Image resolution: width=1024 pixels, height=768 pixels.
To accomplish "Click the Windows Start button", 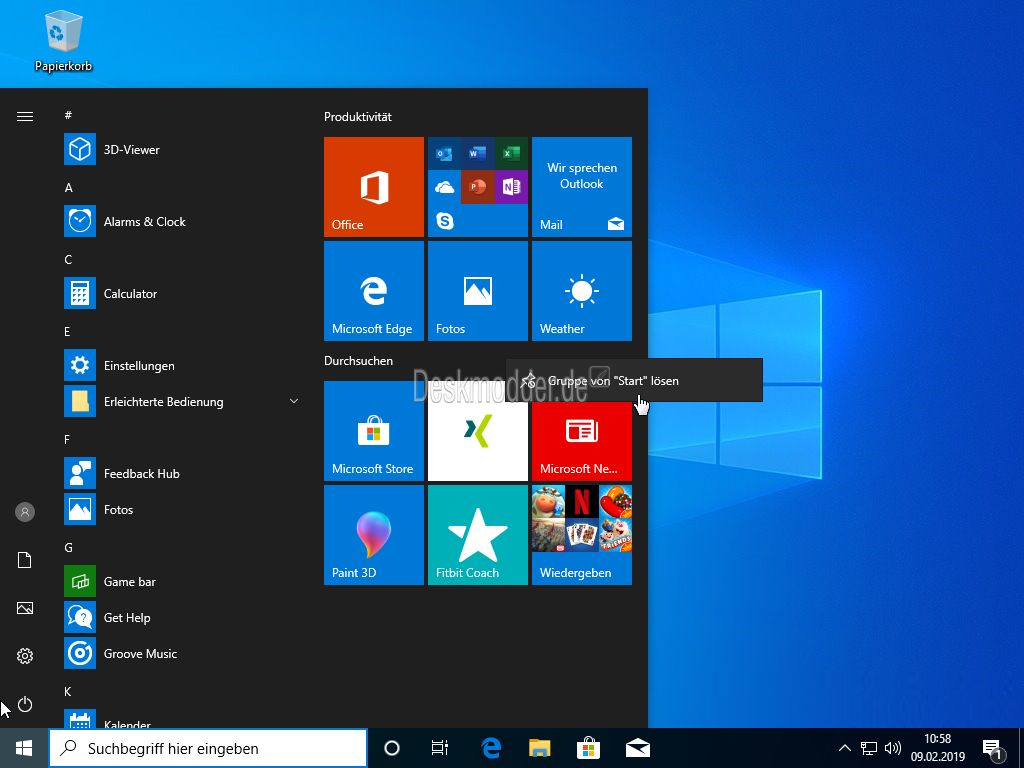I will click(x=24, y=748).
